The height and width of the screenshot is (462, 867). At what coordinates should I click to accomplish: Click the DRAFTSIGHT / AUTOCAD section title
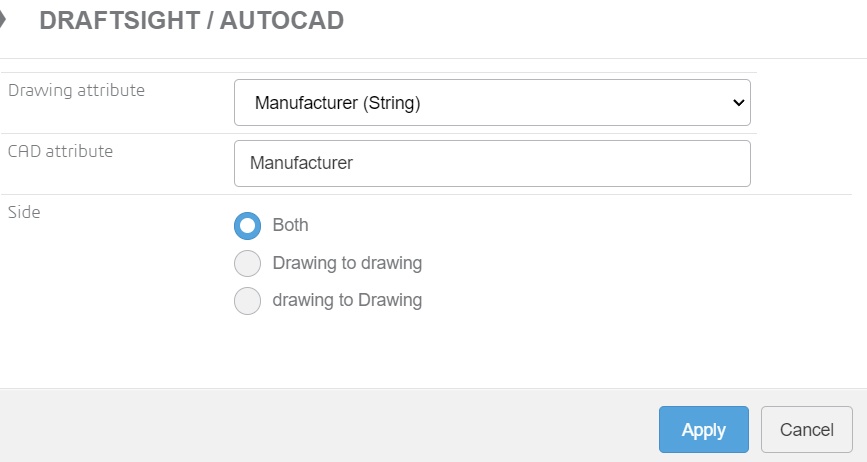click(x=191, y=21)
